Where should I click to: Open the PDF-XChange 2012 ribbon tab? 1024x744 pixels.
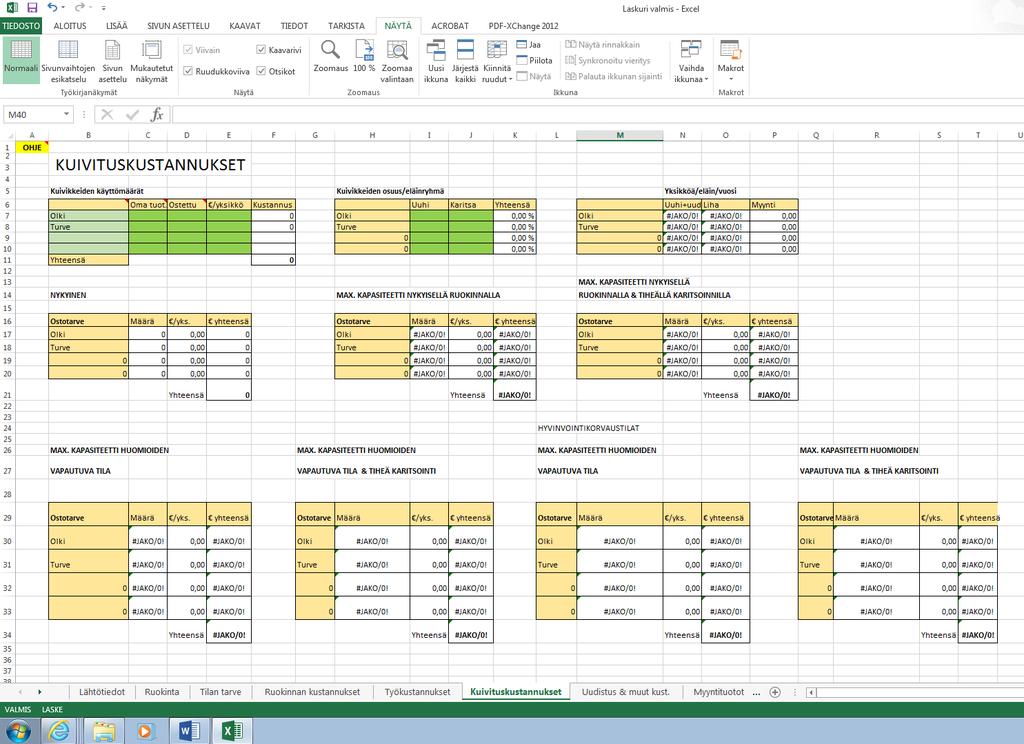coord(523,26)
